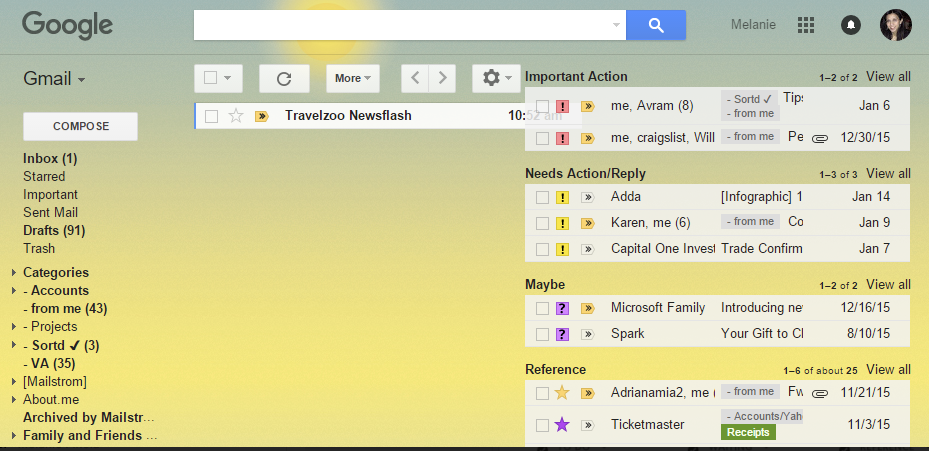
Task: Click the COMPOSE button
Action: click(x=81, y=126)
